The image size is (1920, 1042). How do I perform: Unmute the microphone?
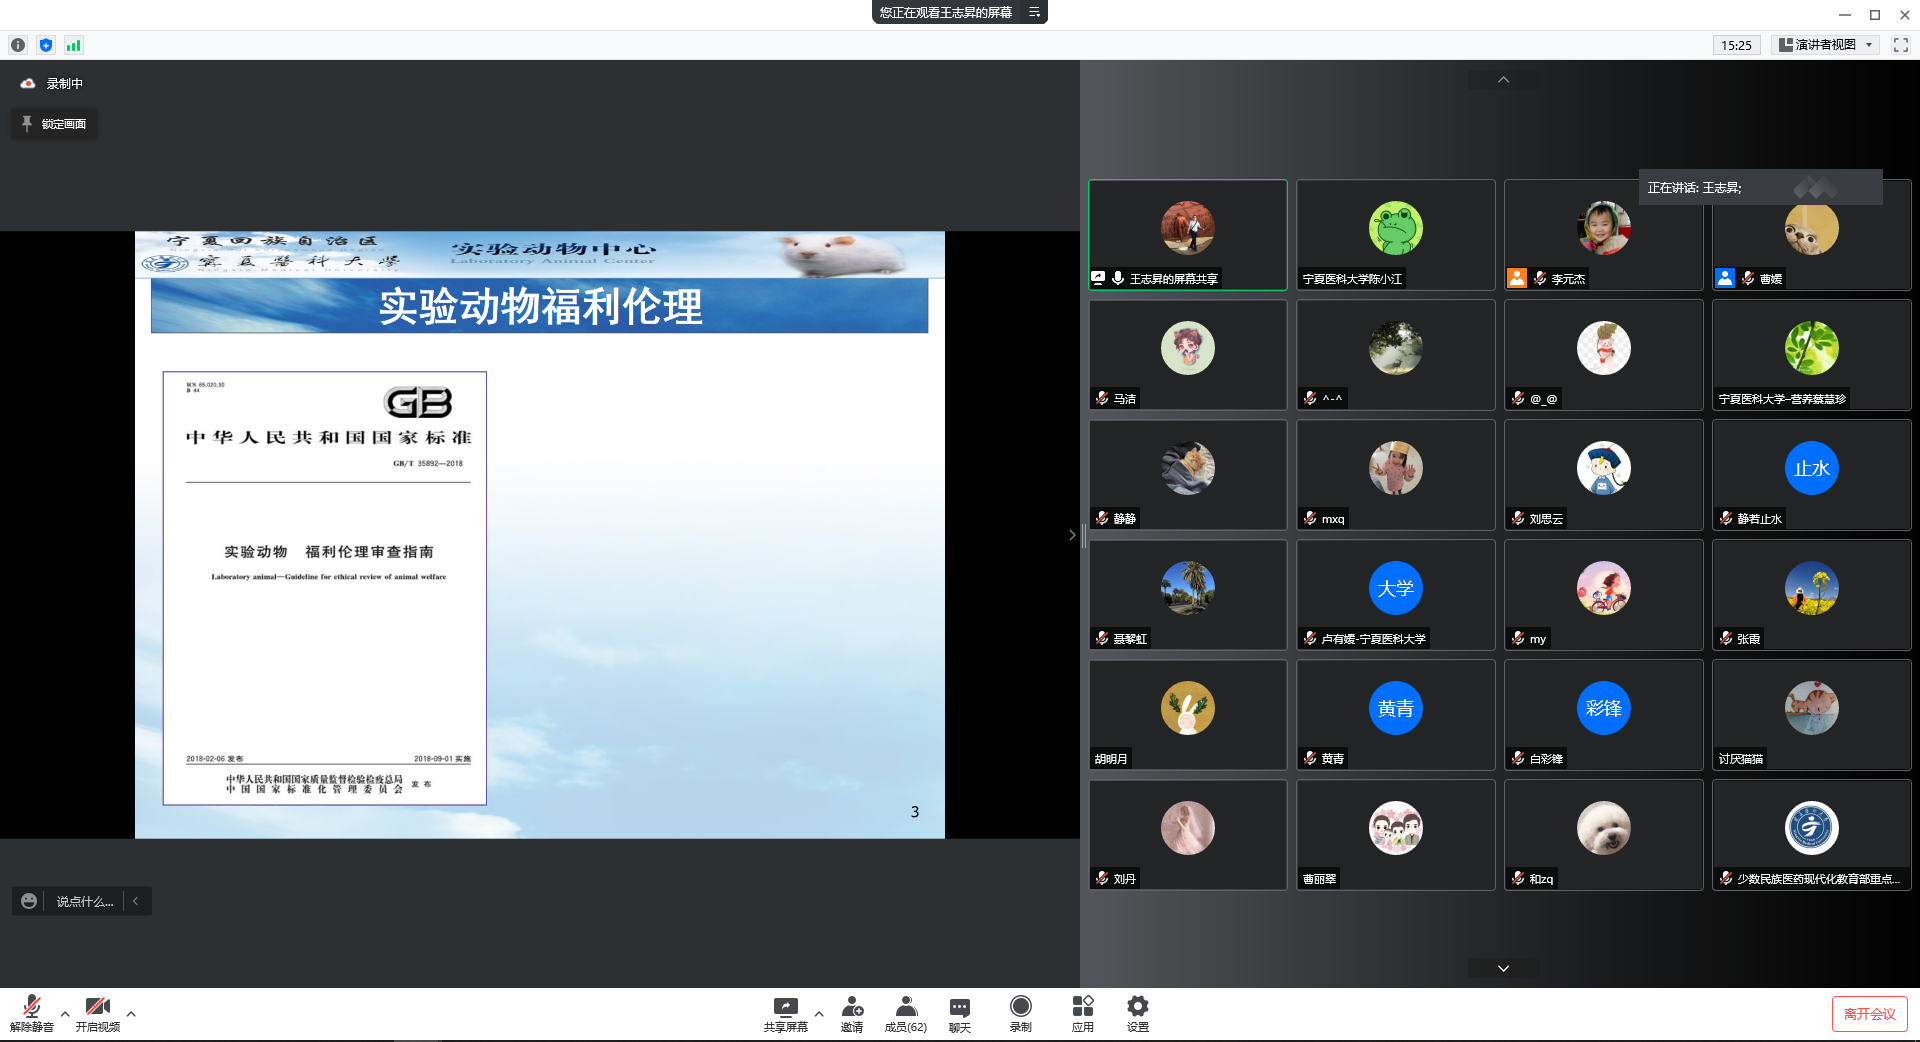pyautogui.click(x=32, y=1008)
